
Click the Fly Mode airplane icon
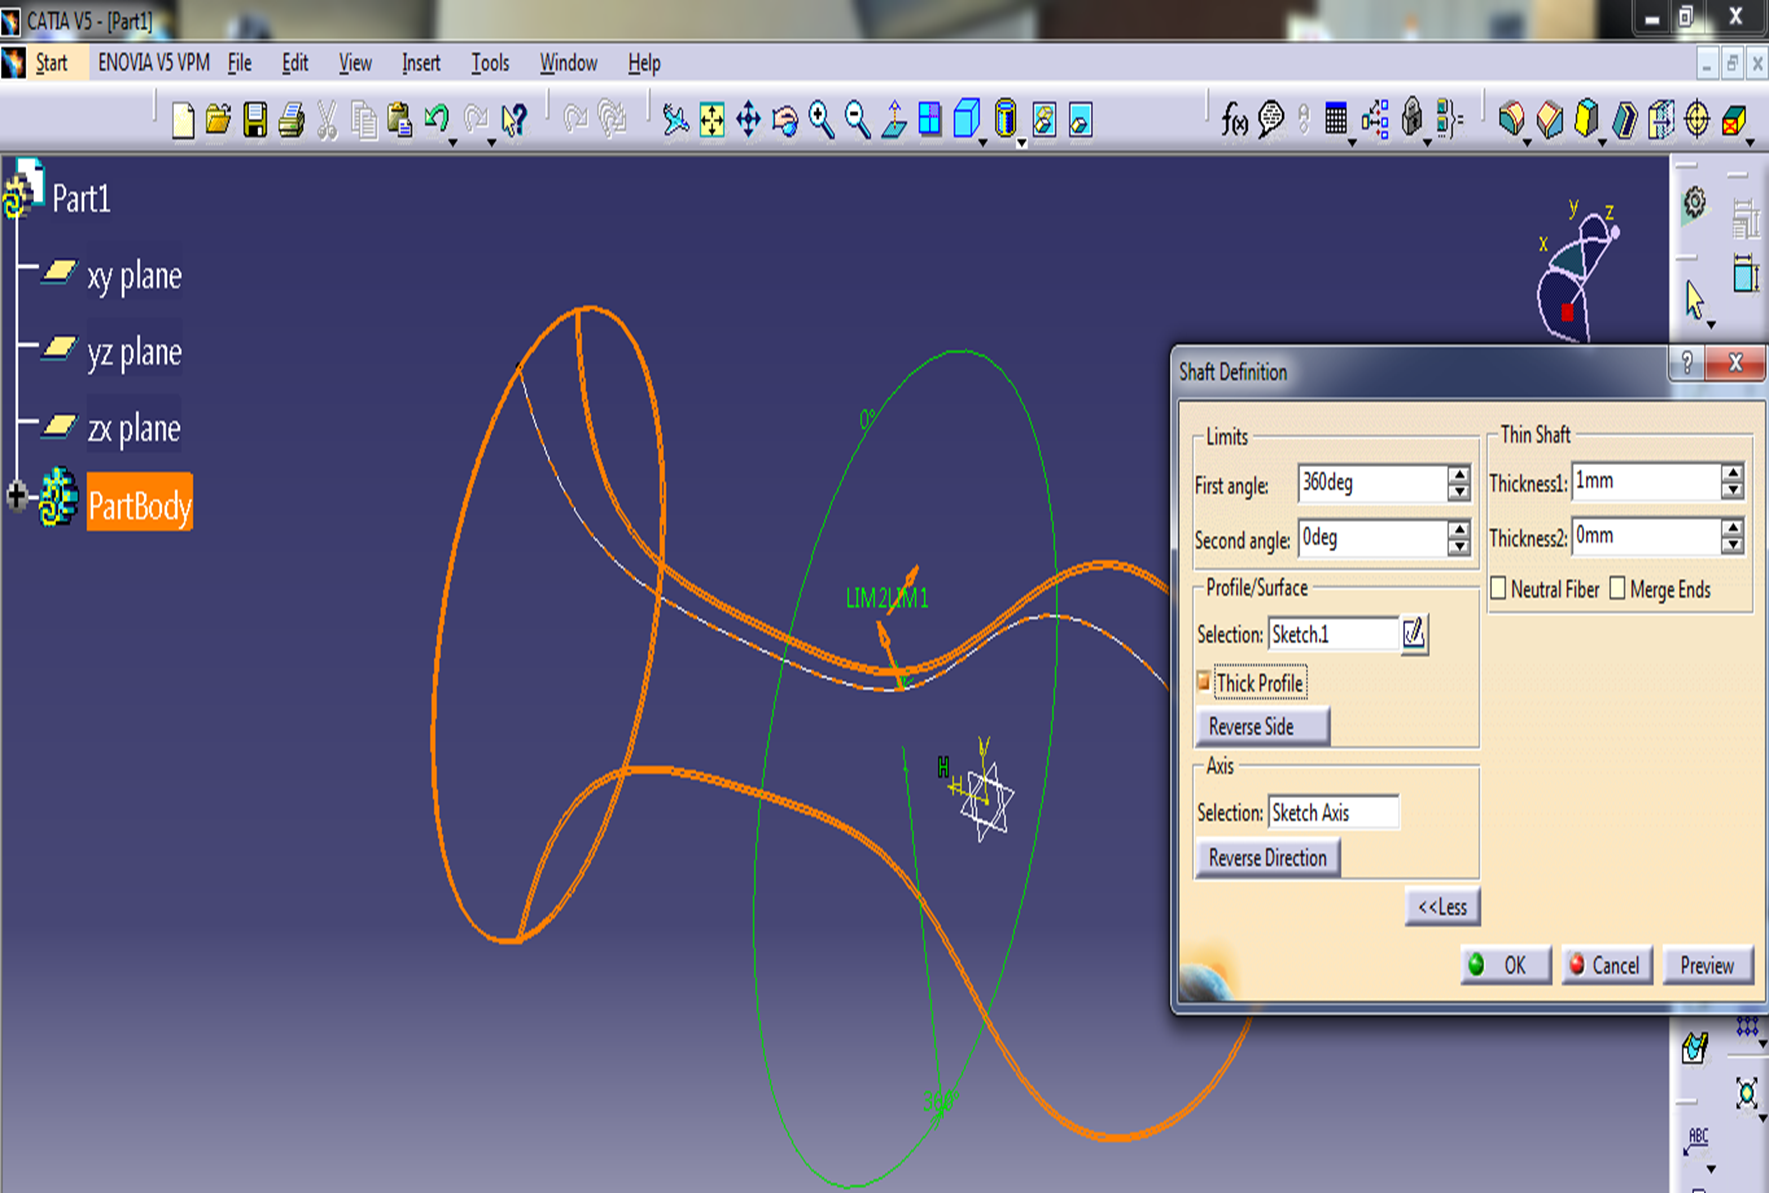(675, 120)
